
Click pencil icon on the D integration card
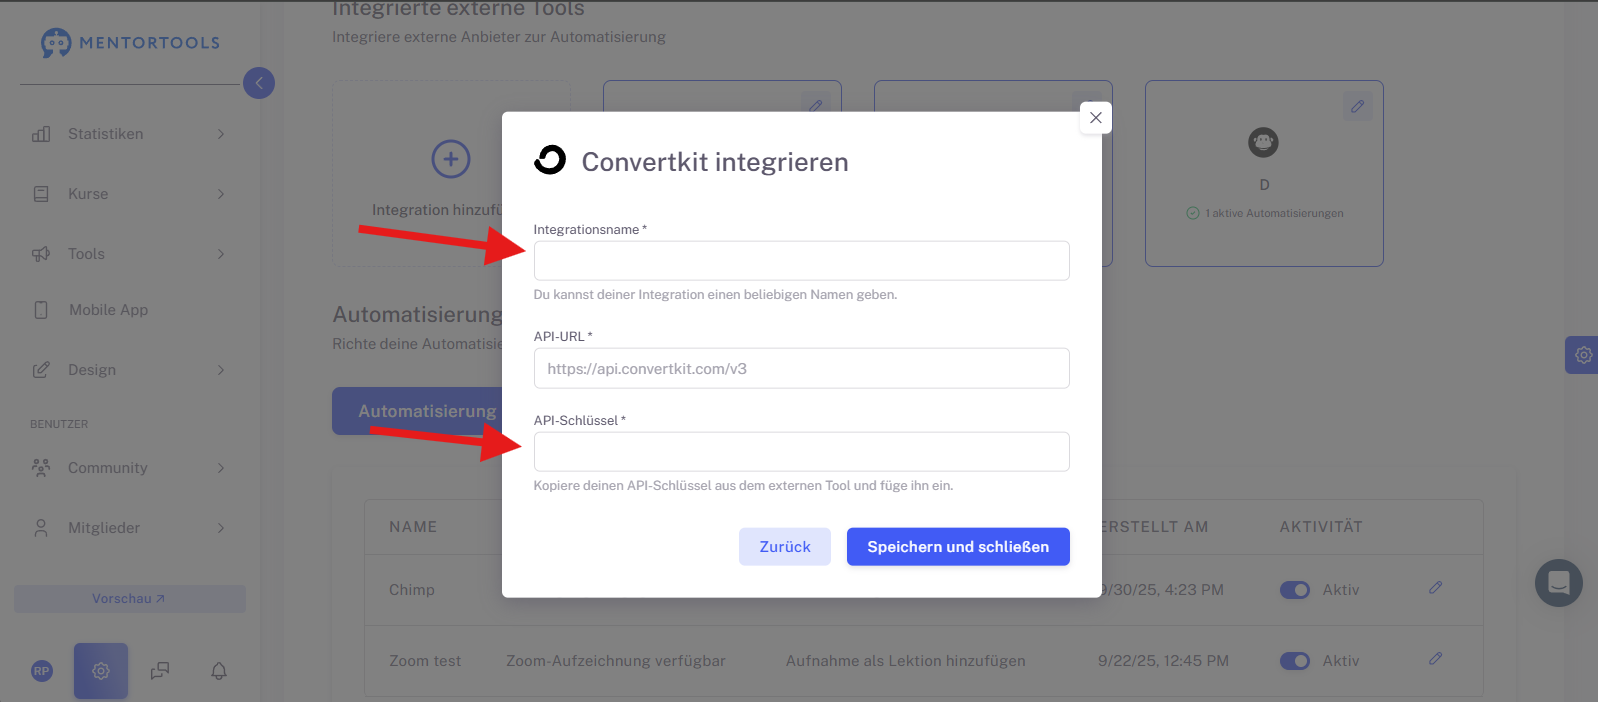[1357, 106]
